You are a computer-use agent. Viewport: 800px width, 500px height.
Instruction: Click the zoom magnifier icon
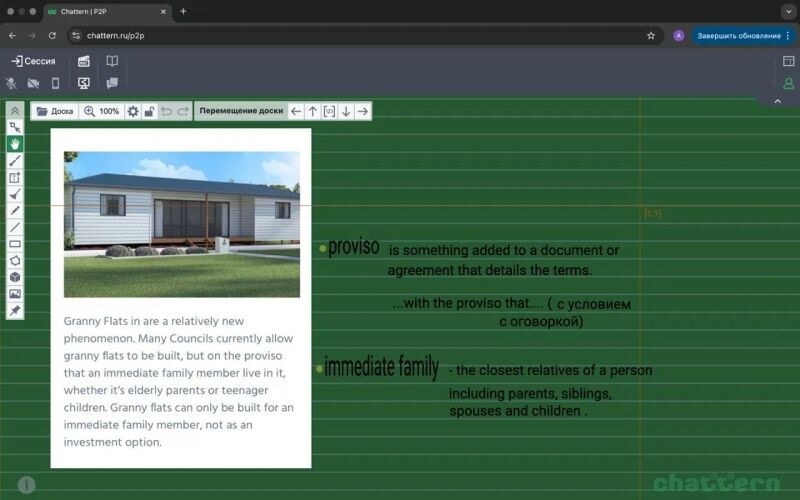point(89,111)
